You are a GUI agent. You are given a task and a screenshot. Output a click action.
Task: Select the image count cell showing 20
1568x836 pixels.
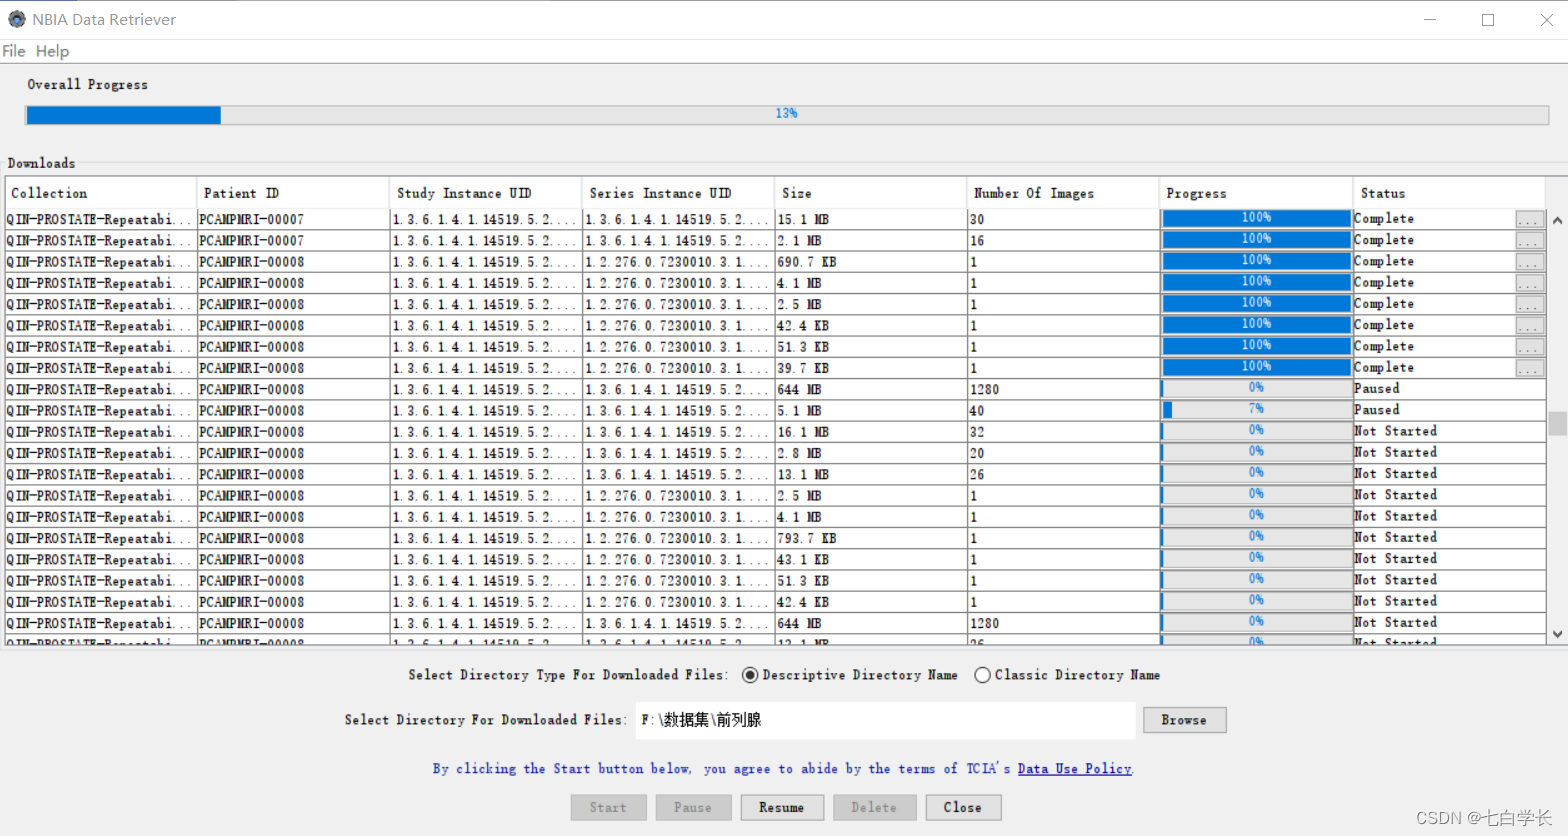1063,453
